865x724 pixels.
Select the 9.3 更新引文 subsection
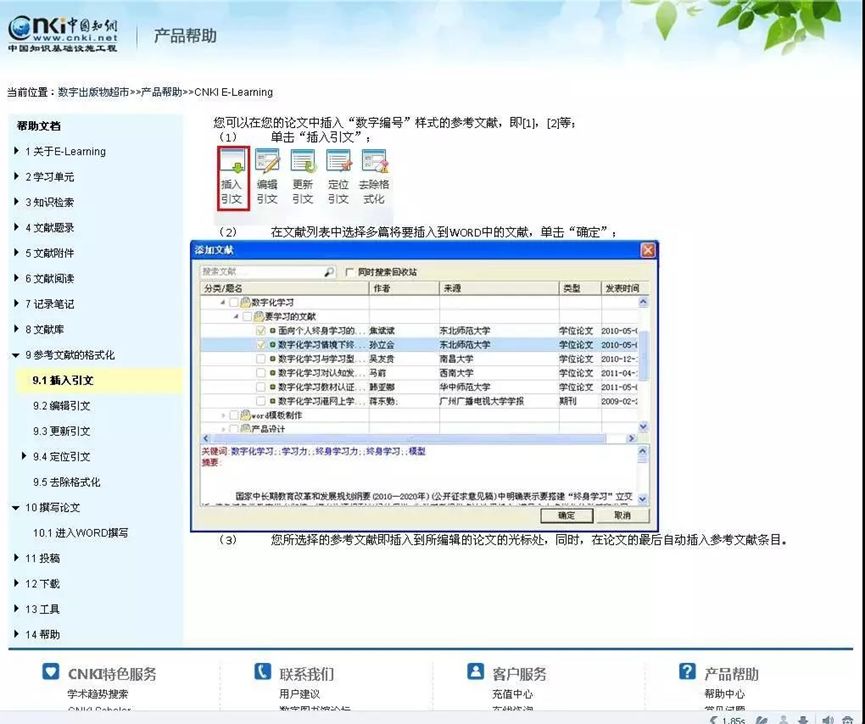tap(61, 431)
